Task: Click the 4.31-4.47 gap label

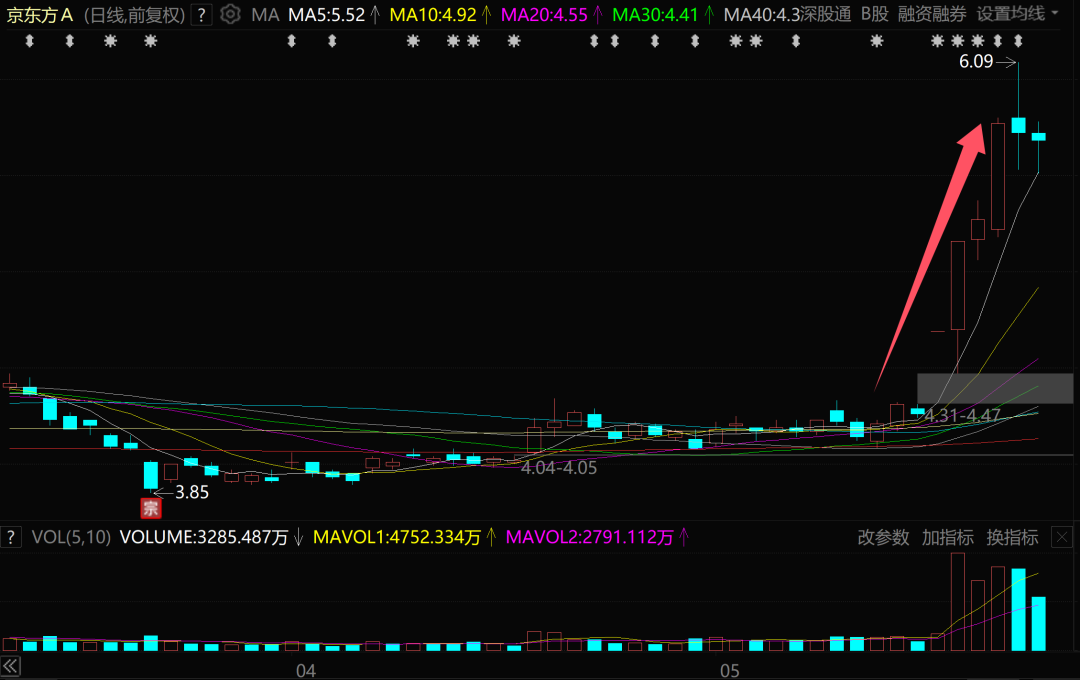Action: tap(962, 415)
